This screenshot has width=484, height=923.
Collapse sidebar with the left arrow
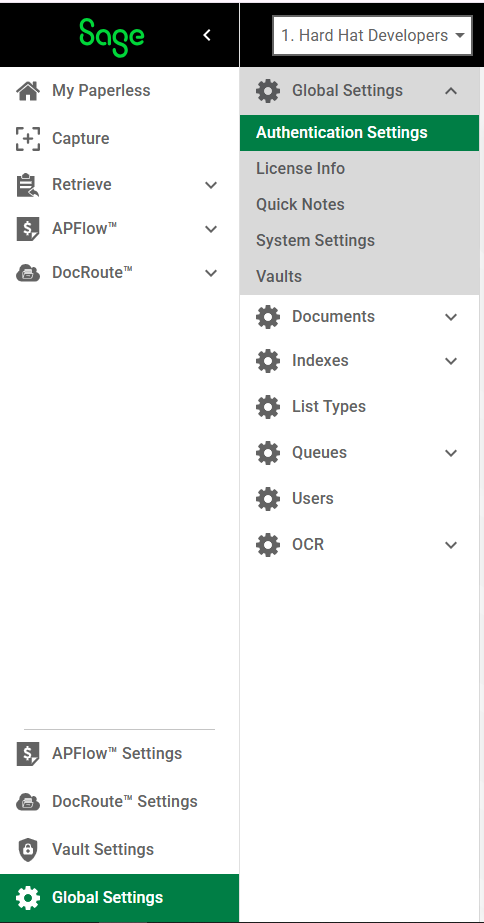point(207,35)
